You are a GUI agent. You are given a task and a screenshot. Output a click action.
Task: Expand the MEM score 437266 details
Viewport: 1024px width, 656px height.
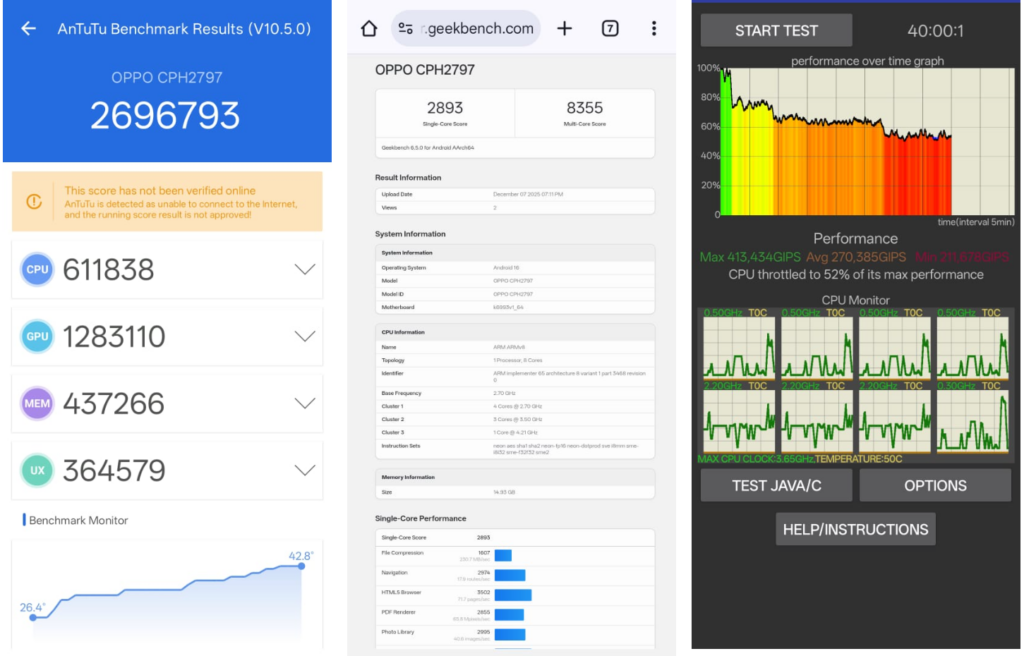[x=305, y=403]
